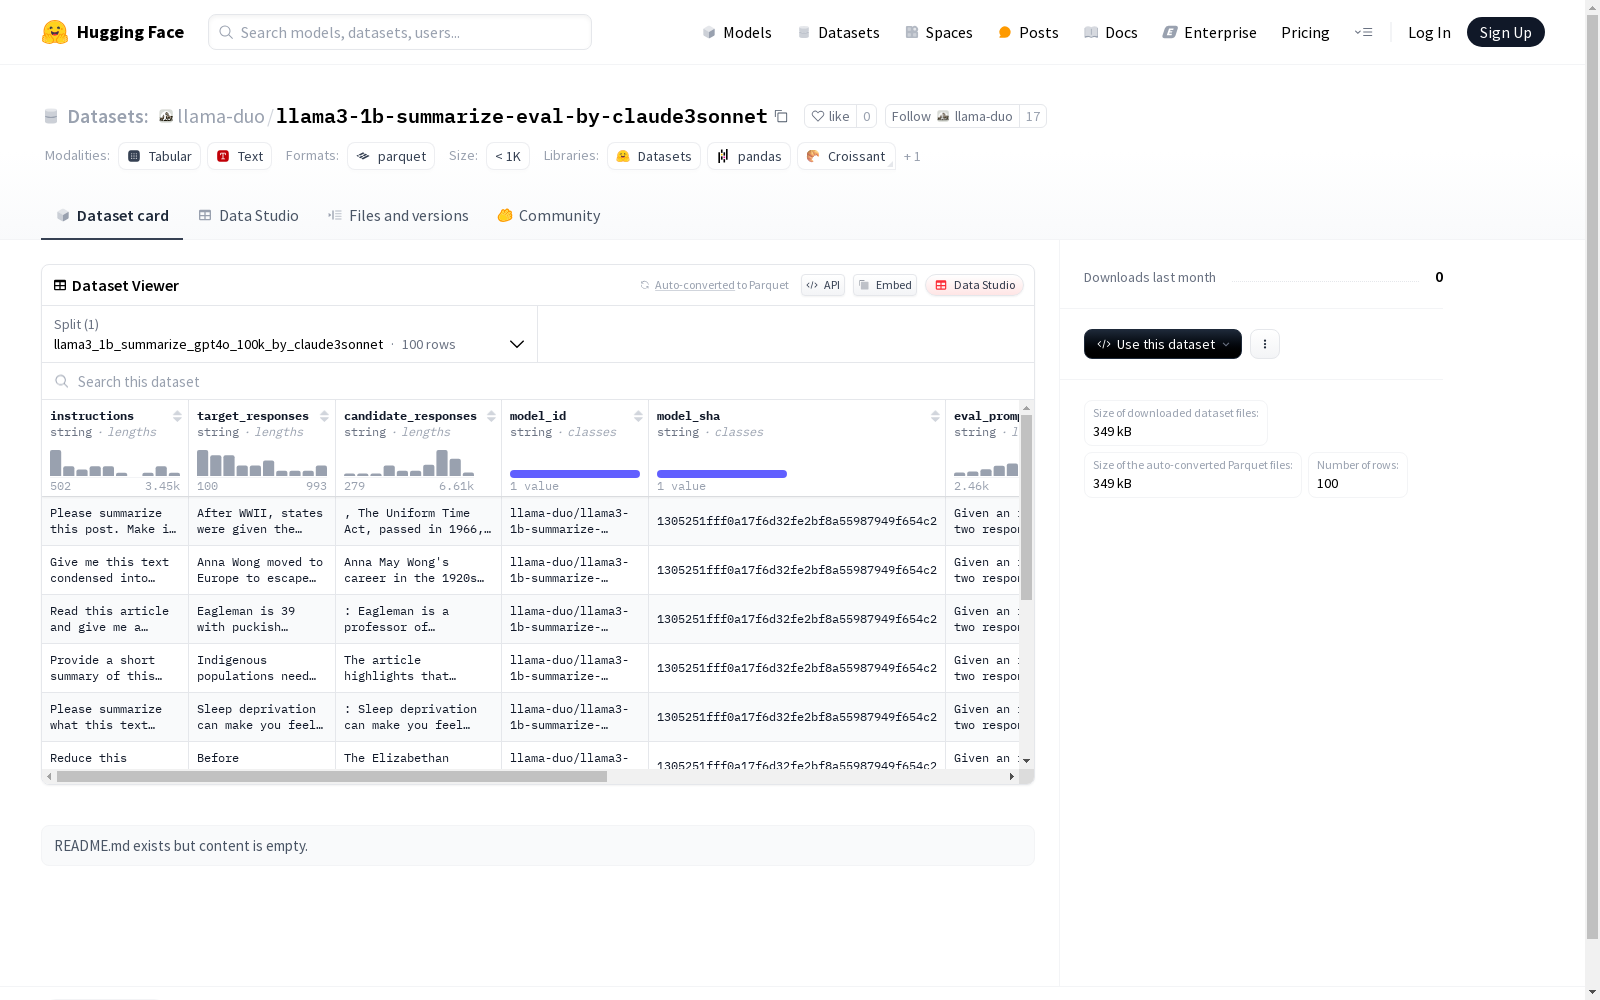Copy dataset name with copy icon

781,116
